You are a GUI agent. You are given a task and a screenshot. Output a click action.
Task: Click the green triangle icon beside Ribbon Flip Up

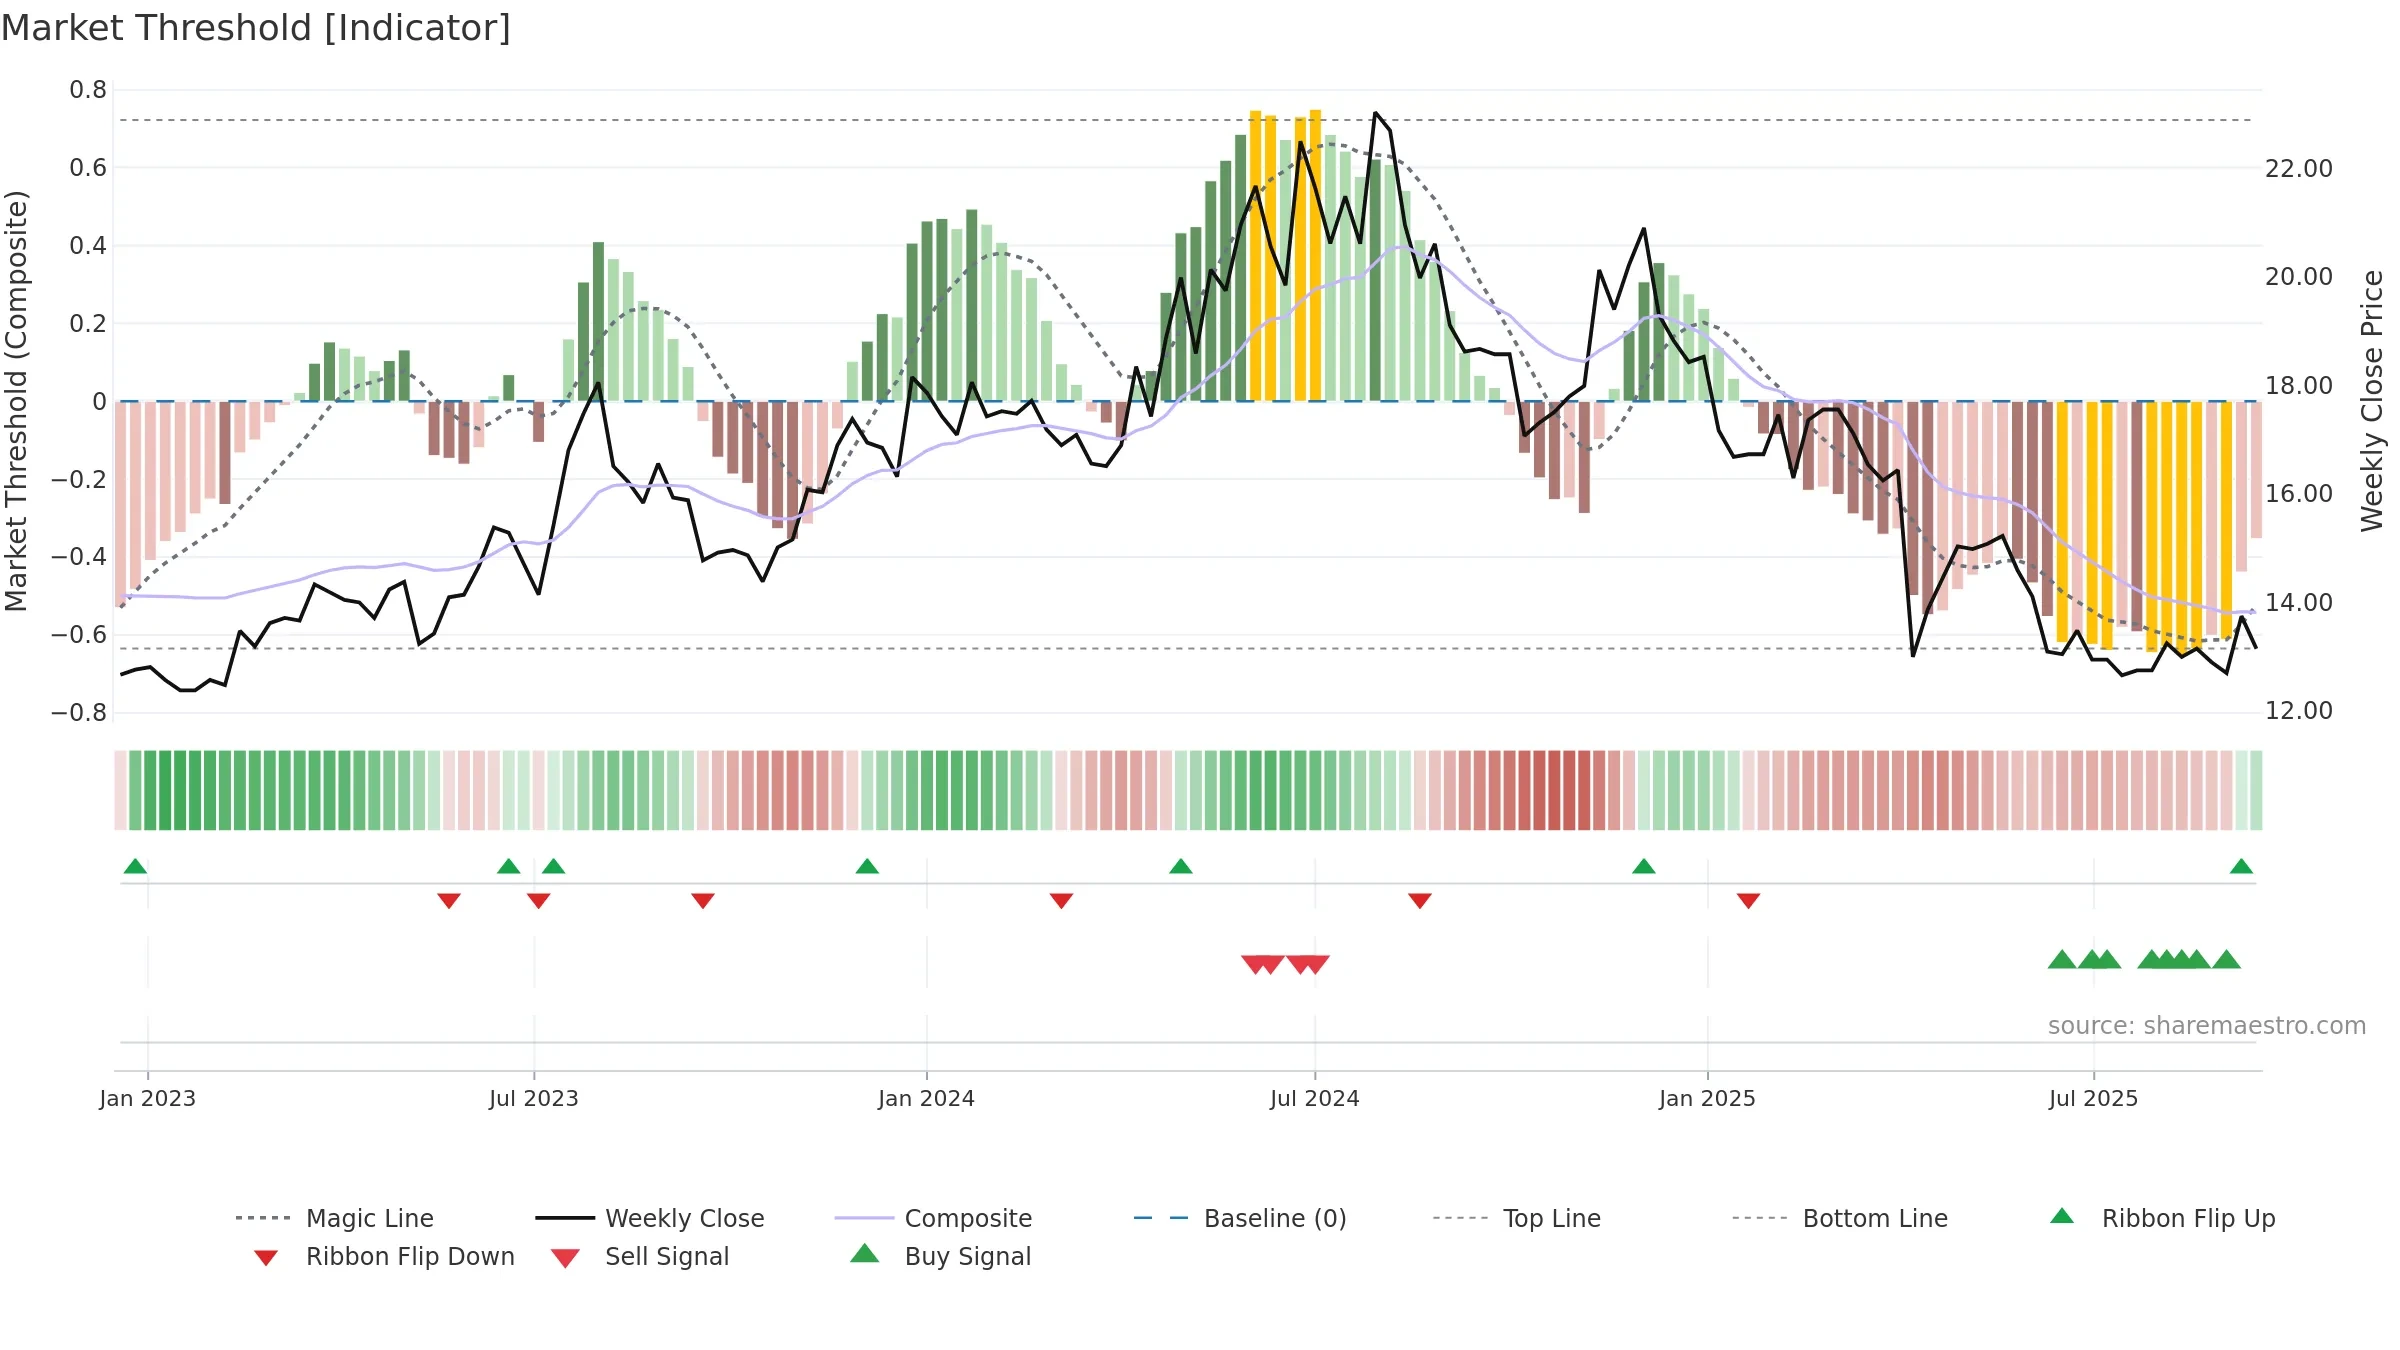[x=2062, y=1216]
